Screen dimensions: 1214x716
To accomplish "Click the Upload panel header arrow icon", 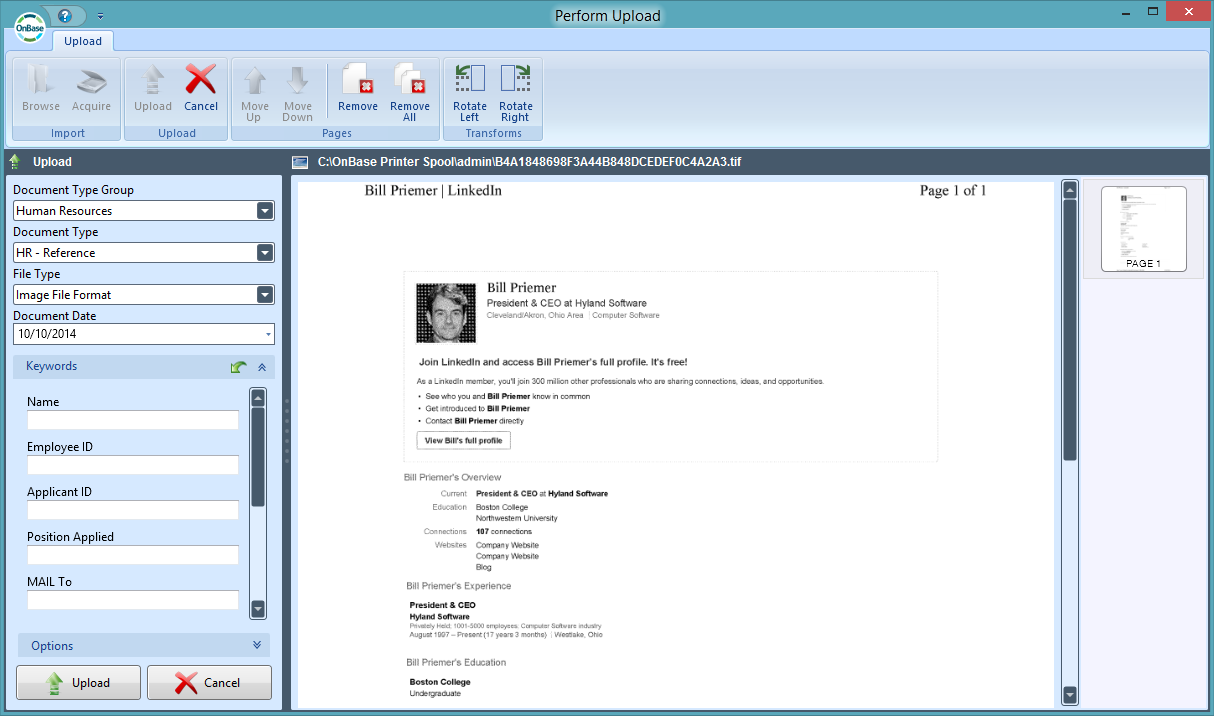I will 15,161.
